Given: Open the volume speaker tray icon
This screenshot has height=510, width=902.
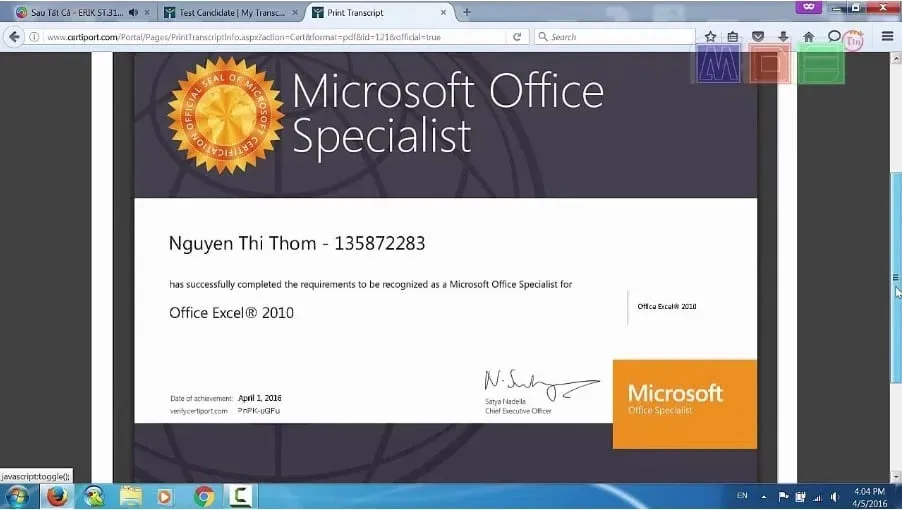Looking at the screenshot, I should [835, 497].
